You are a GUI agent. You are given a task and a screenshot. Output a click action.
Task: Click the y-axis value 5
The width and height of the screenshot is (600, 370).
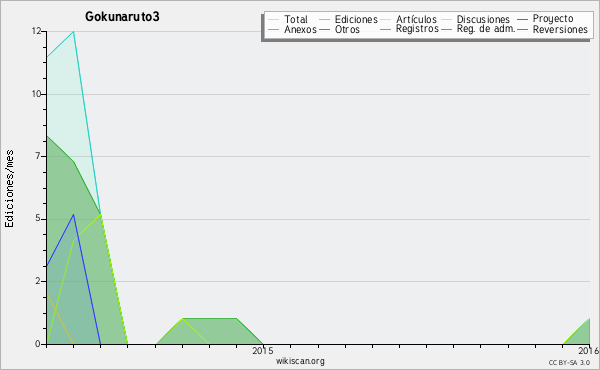pyautogui.click(x=38, y=218)
